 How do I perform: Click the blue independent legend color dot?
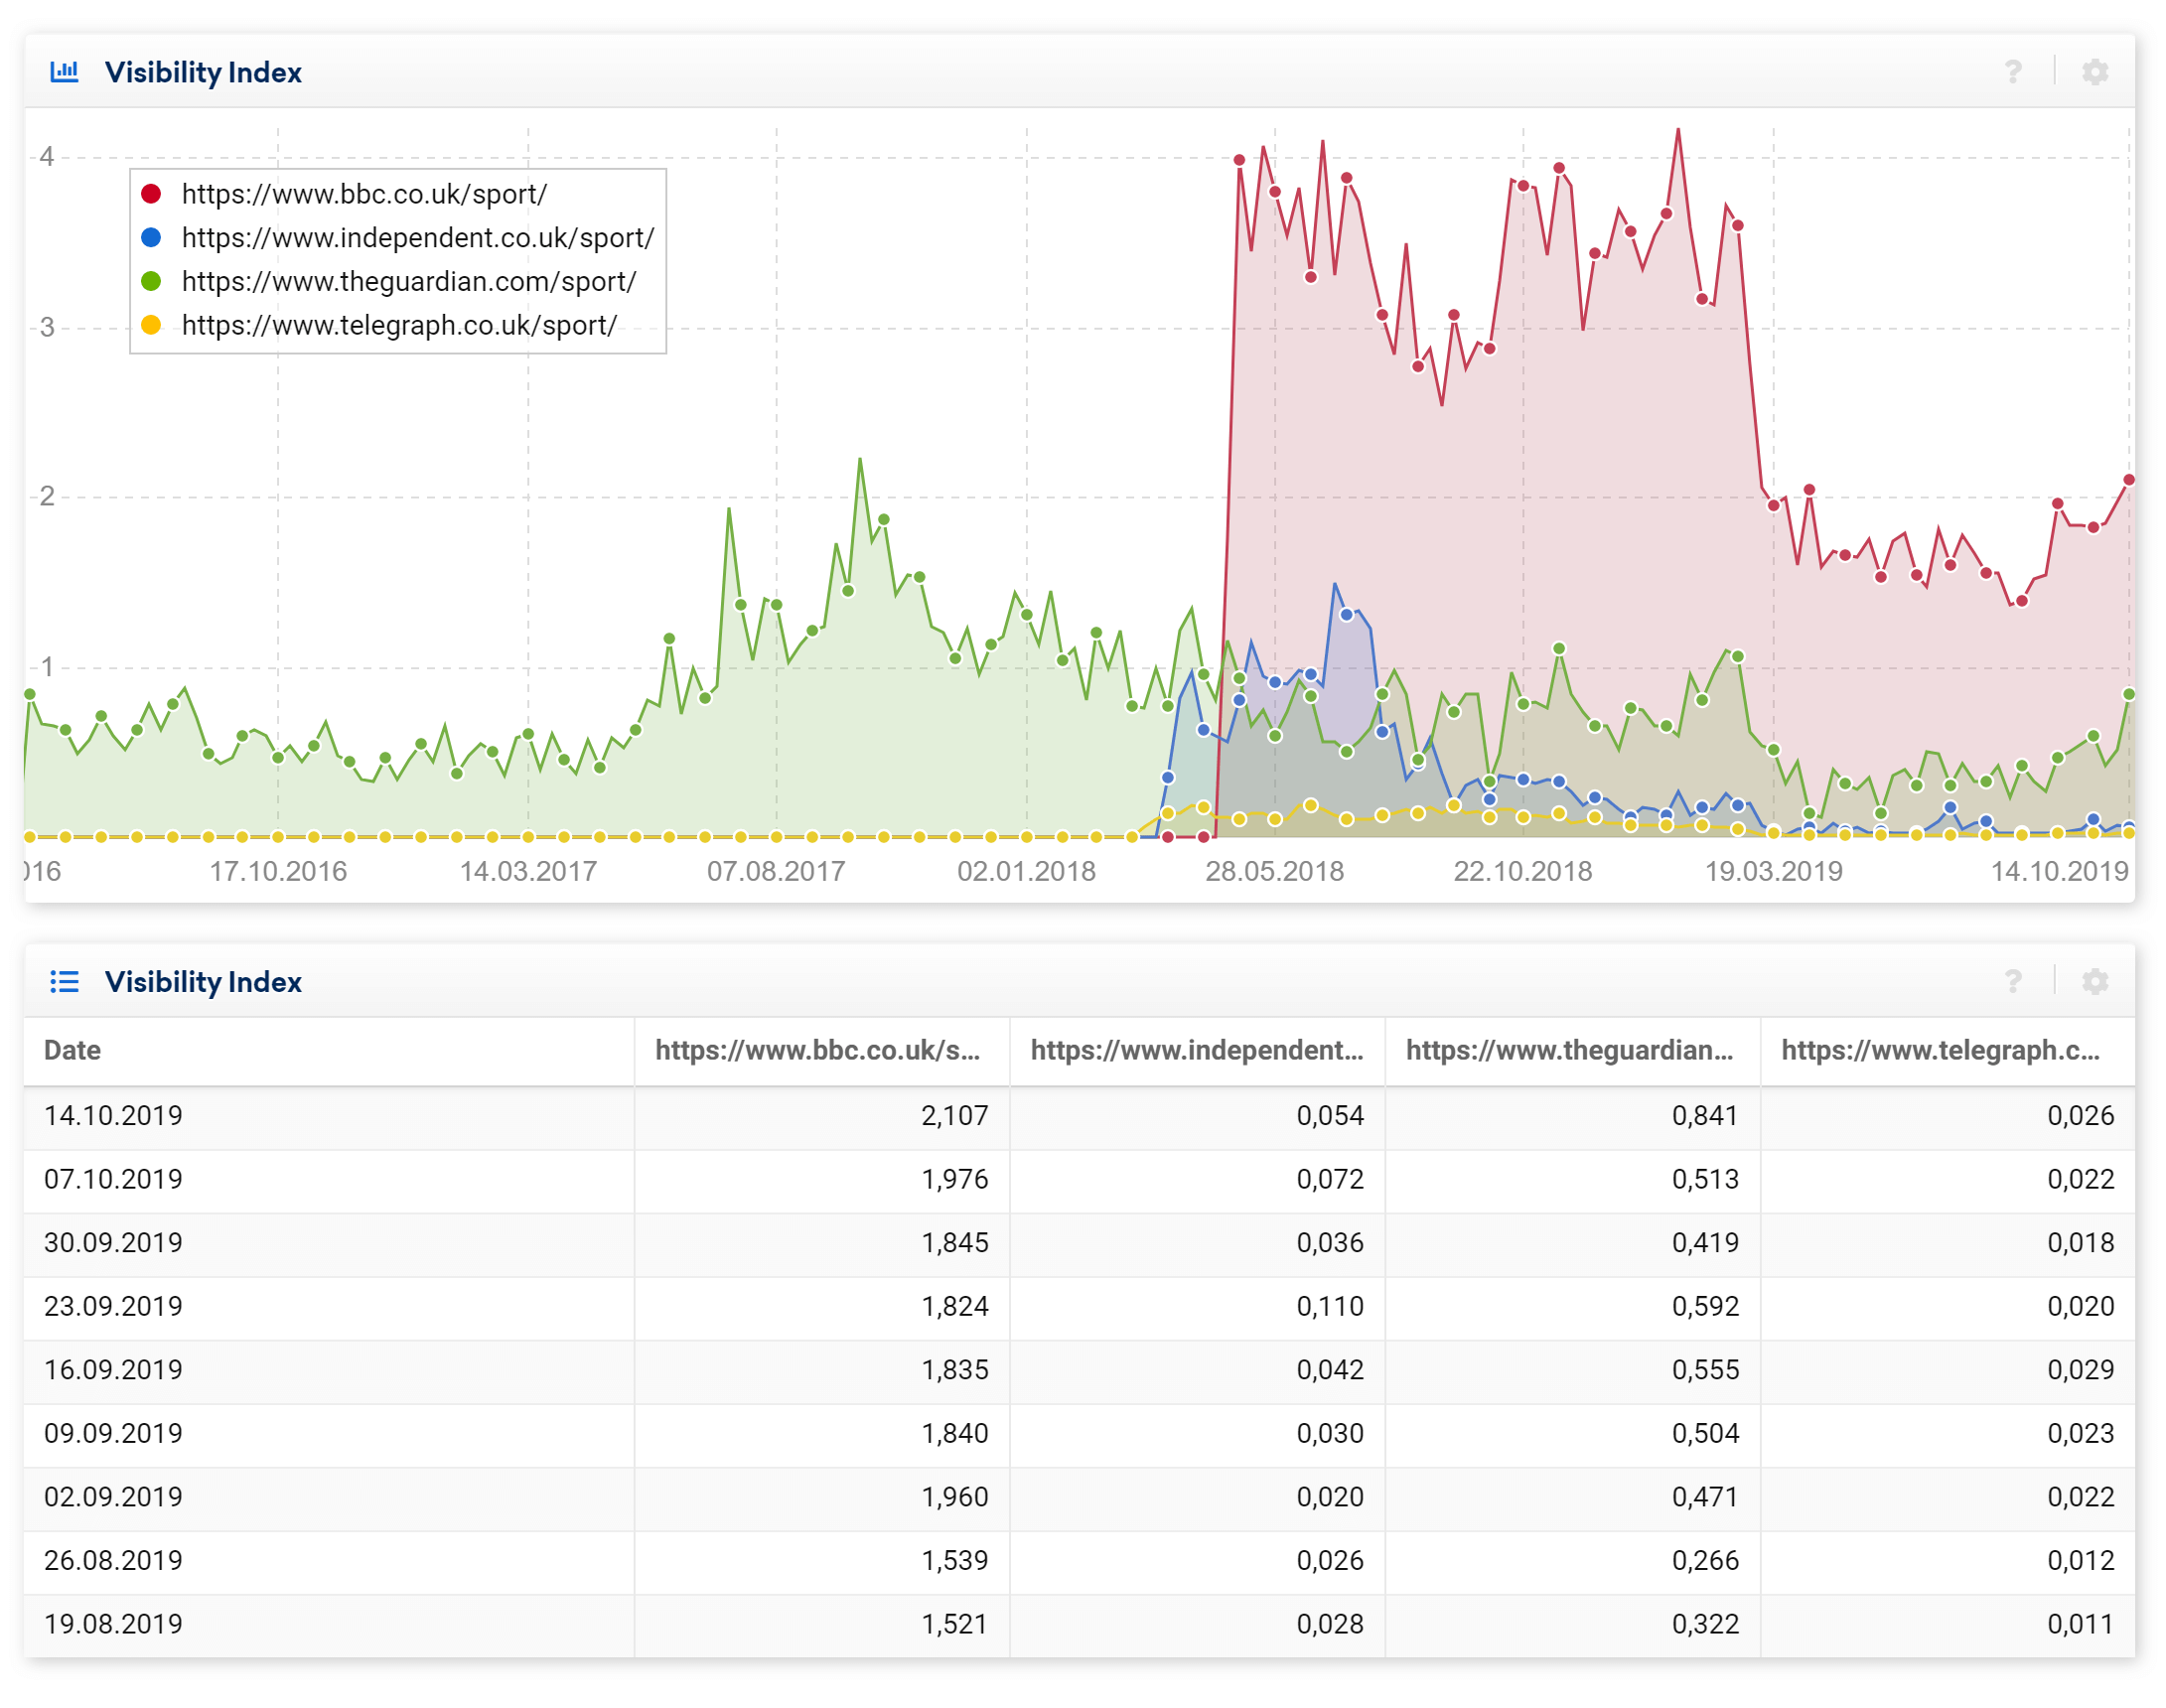click(x=151, y=238)
